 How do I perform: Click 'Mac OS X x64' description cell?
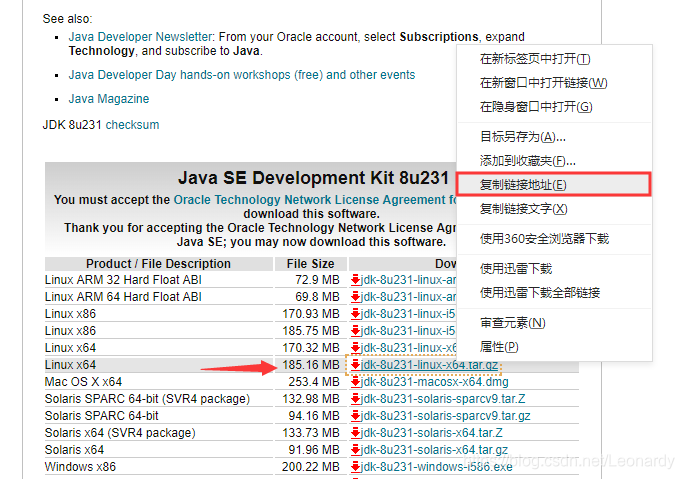[x=83, y=382]
